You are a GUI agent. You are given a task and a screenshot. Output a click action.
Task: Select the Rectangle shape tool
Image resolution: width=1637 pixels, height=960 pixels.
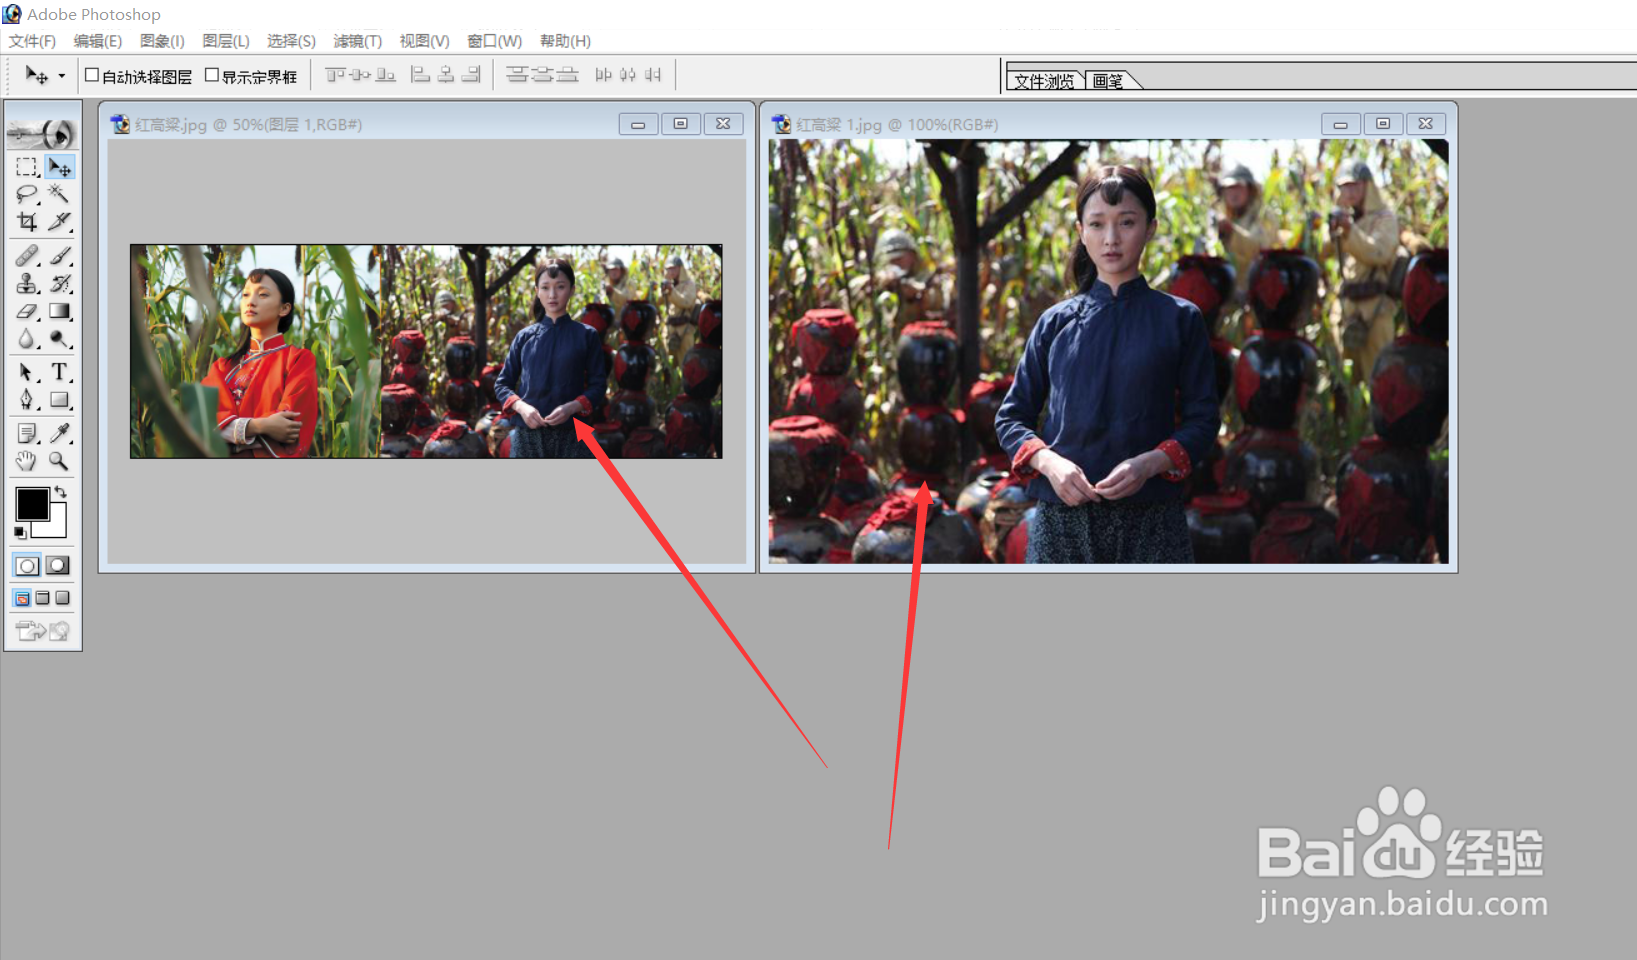[60, 400]
